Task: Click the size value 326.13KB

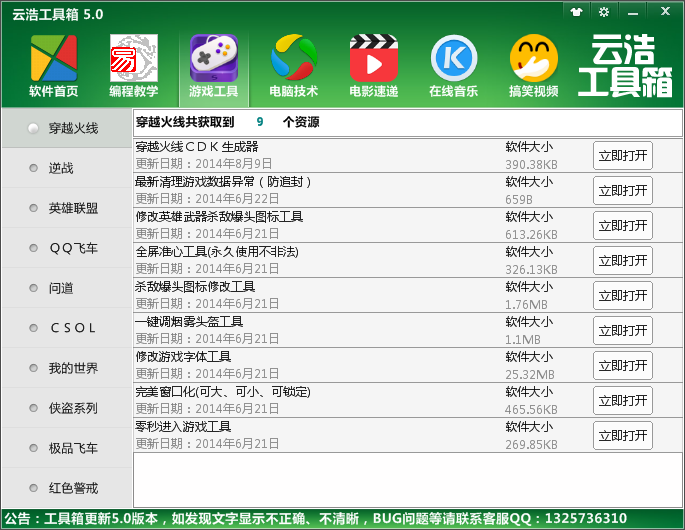Action: (531, 270)
